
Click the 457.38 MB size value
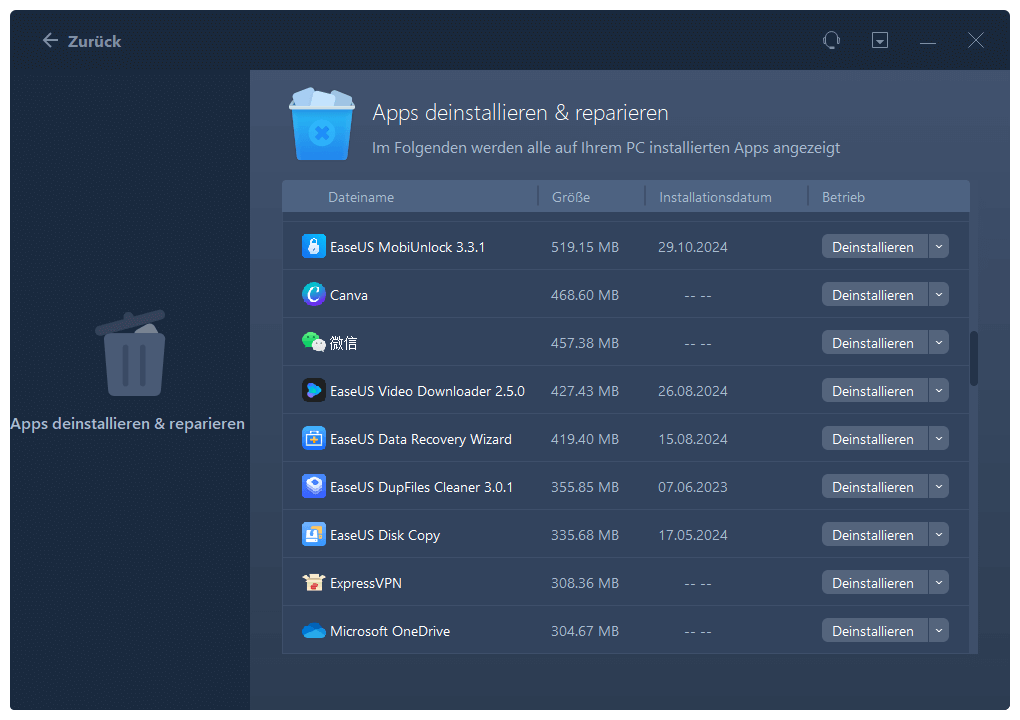[x=585, y=343]
